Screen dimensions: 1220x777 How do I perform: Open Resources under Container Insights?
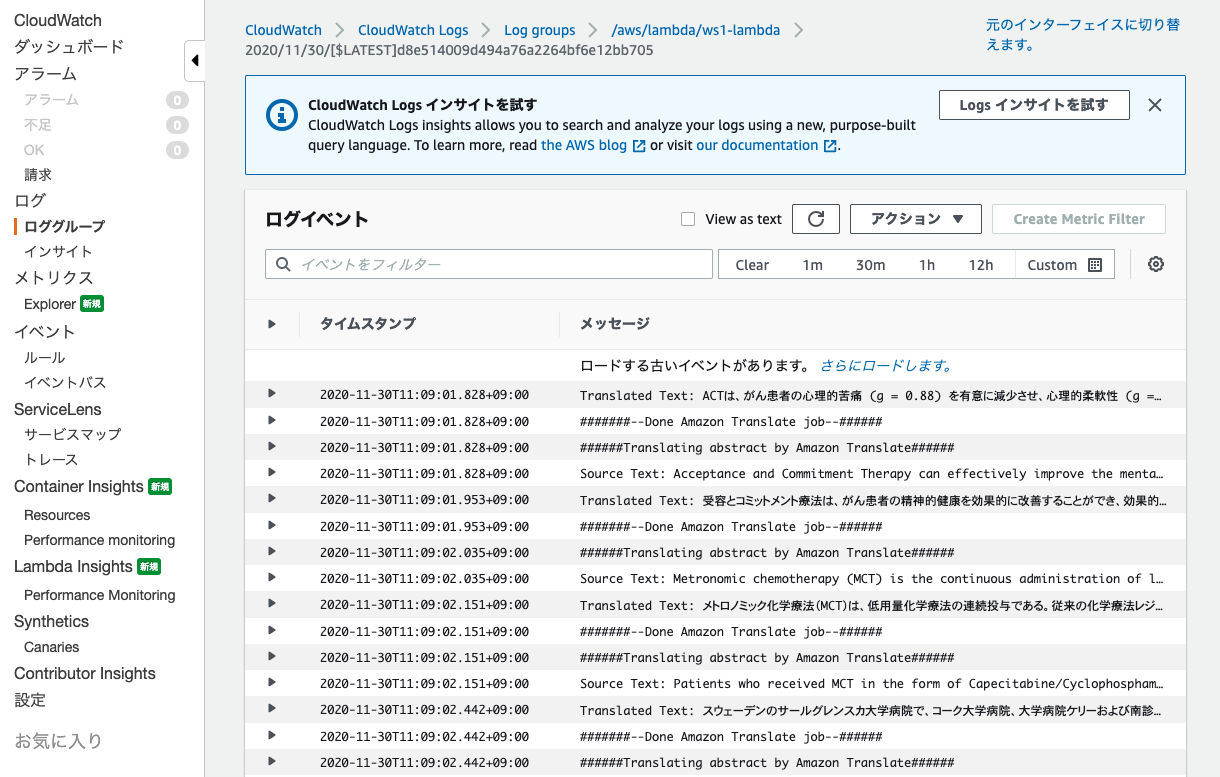click(57, 515)
